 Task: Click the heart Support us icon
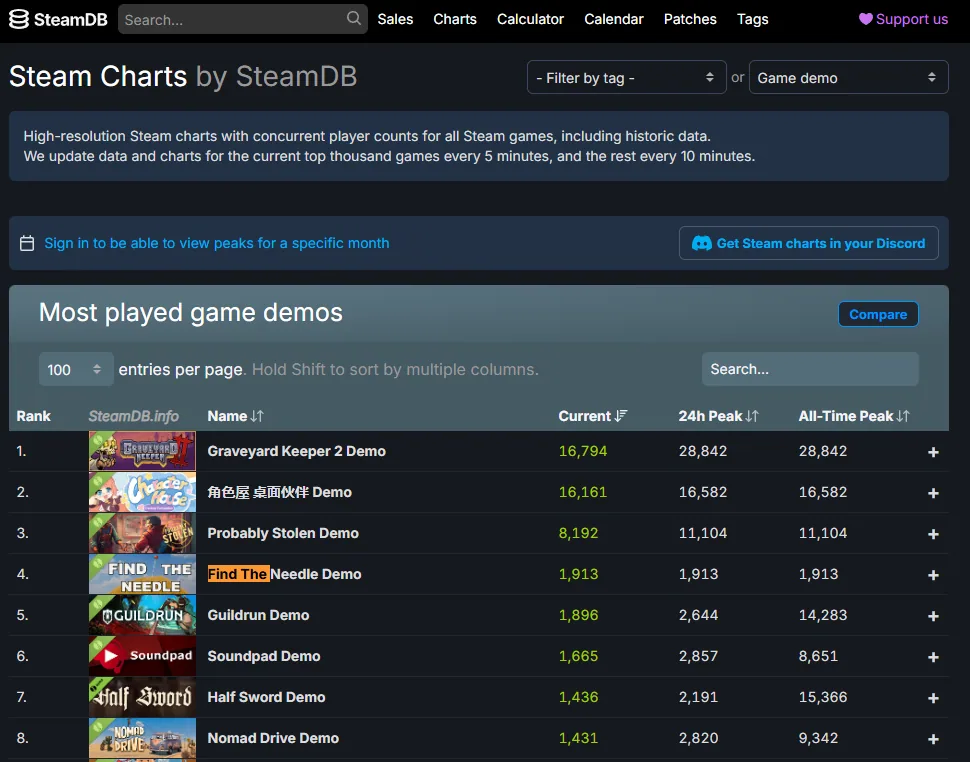click(865, 19)
